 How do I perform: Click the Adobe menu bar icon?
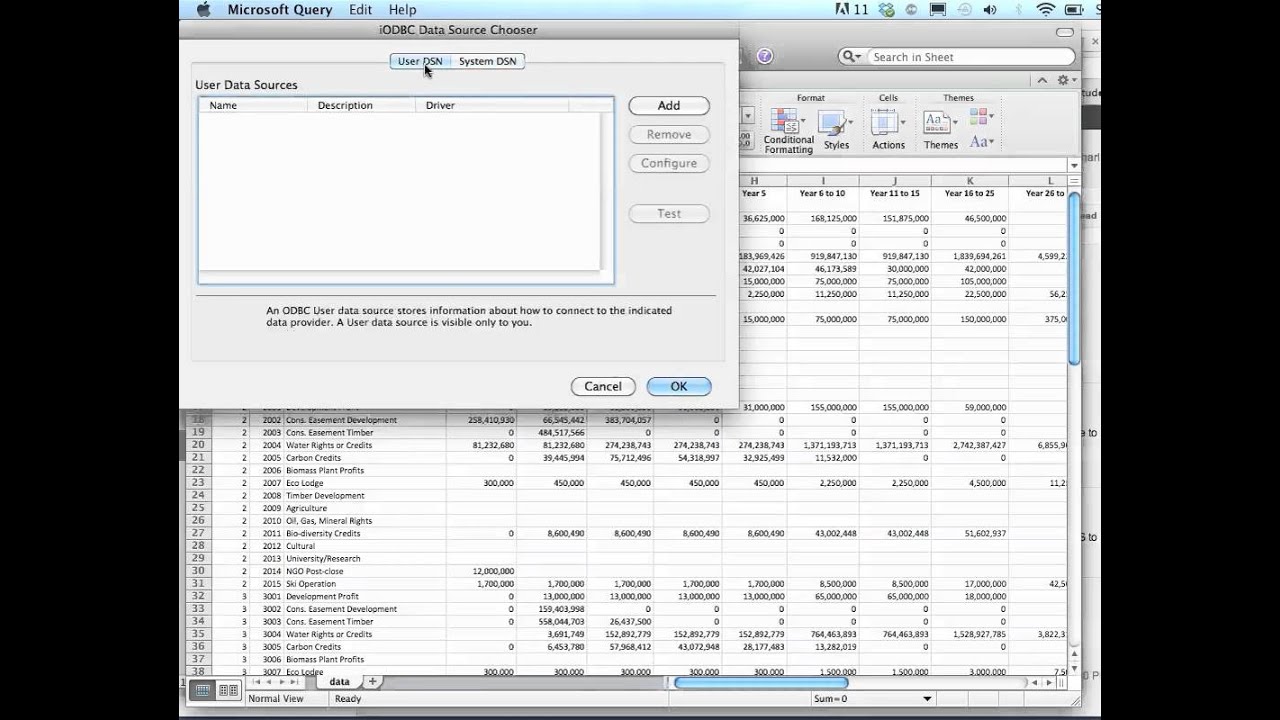point(851,10)
